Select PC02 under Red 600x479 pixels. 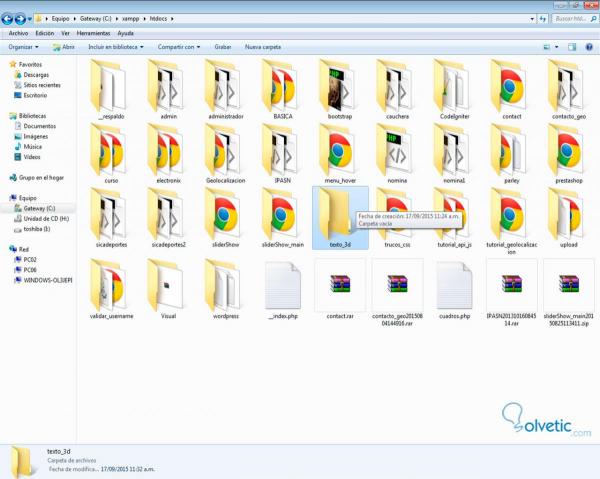point(30,260)
